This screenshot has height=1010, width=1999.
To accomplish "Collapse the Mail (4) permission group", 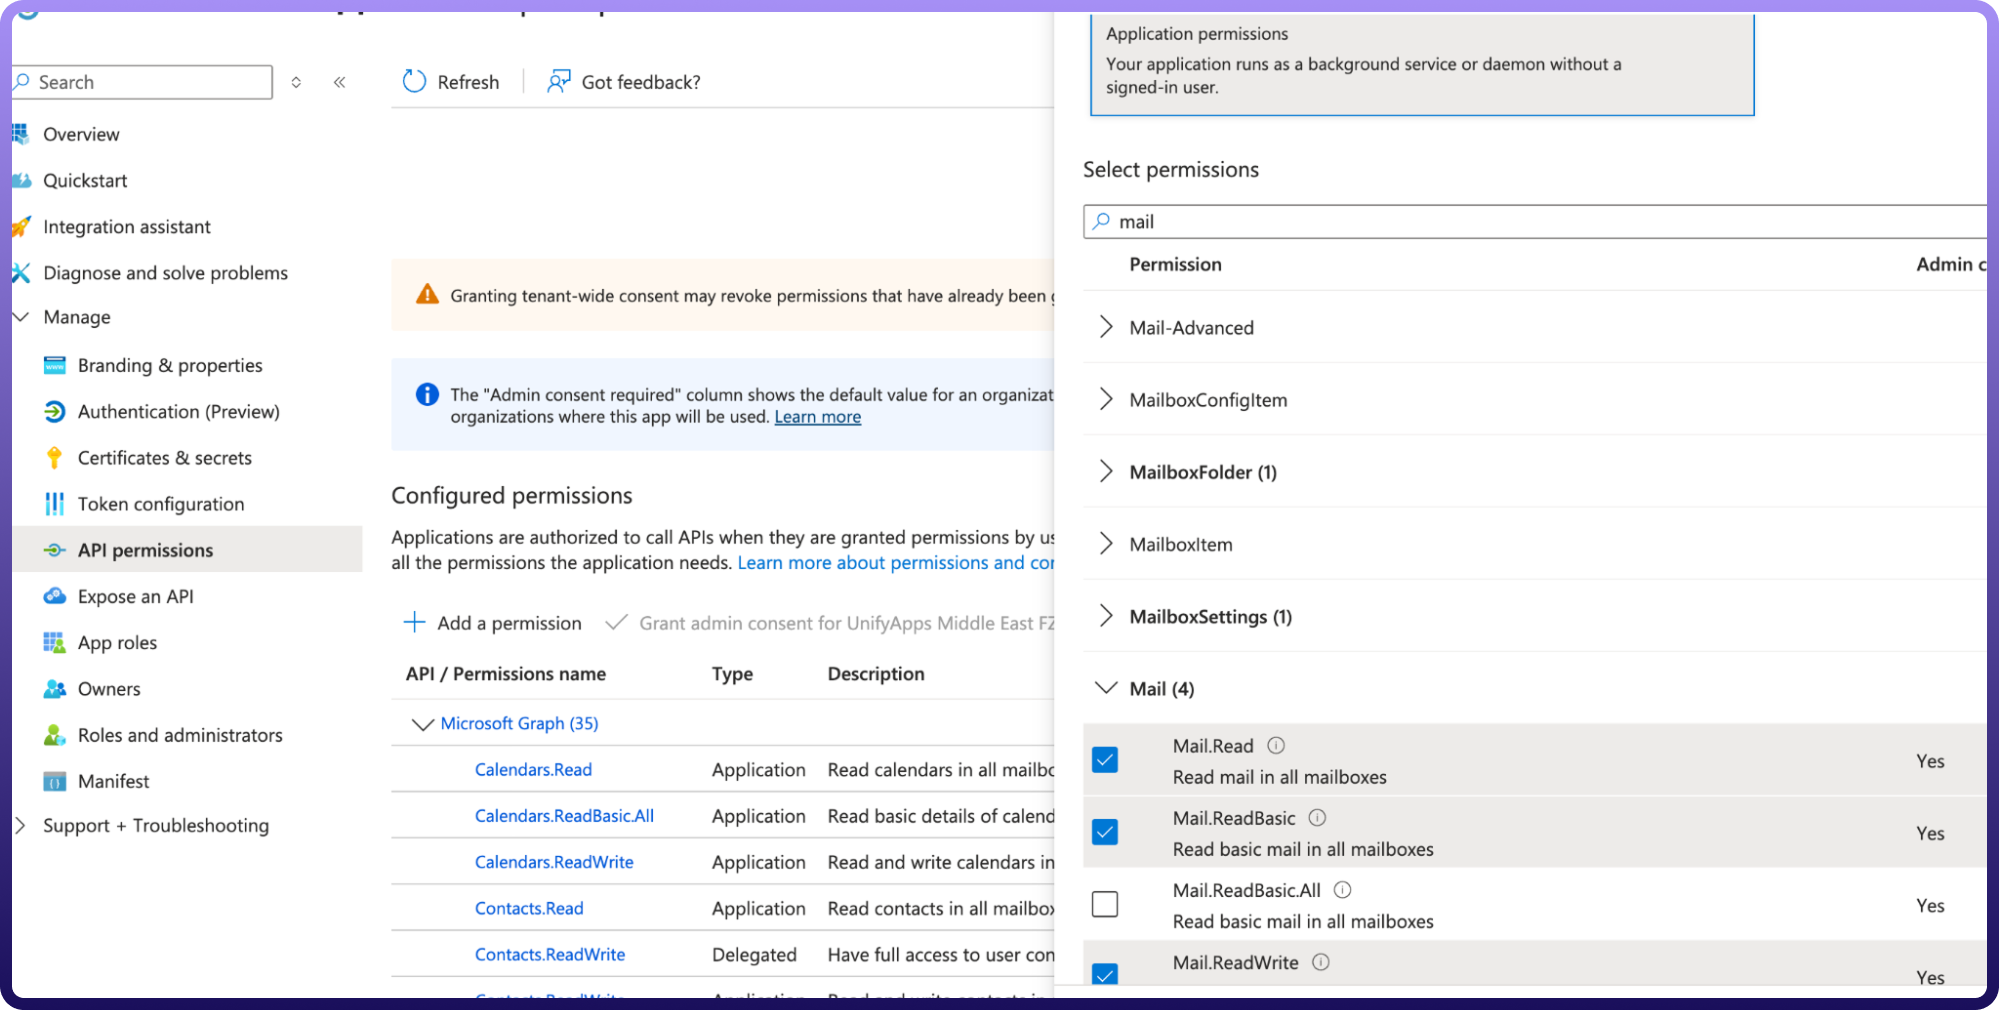I will coord(1106,688).
